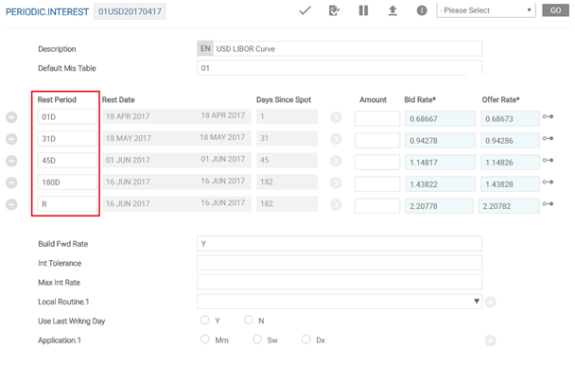The image size is (575, 365).
Task: Click the key icon beside offer rate 0.94286
Action: 548,139
